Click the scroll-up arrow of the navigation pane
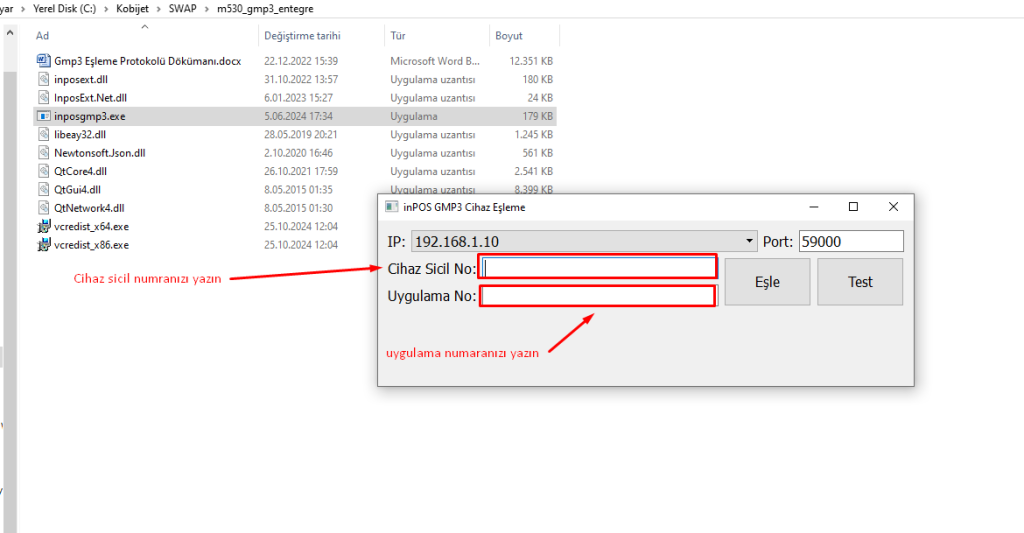This screenshot has height=533, width=1024. click(x=9, y=33)
